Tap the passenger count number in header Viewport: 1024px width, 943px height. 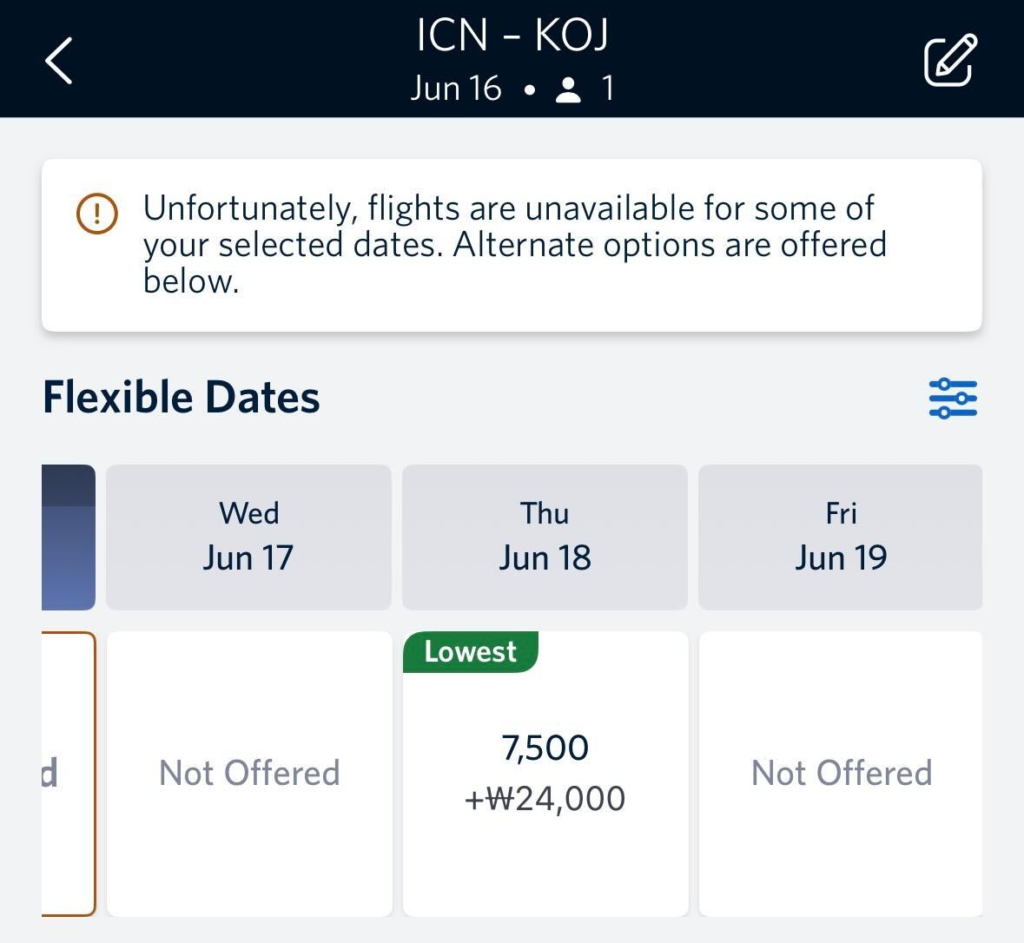(606, 90)
